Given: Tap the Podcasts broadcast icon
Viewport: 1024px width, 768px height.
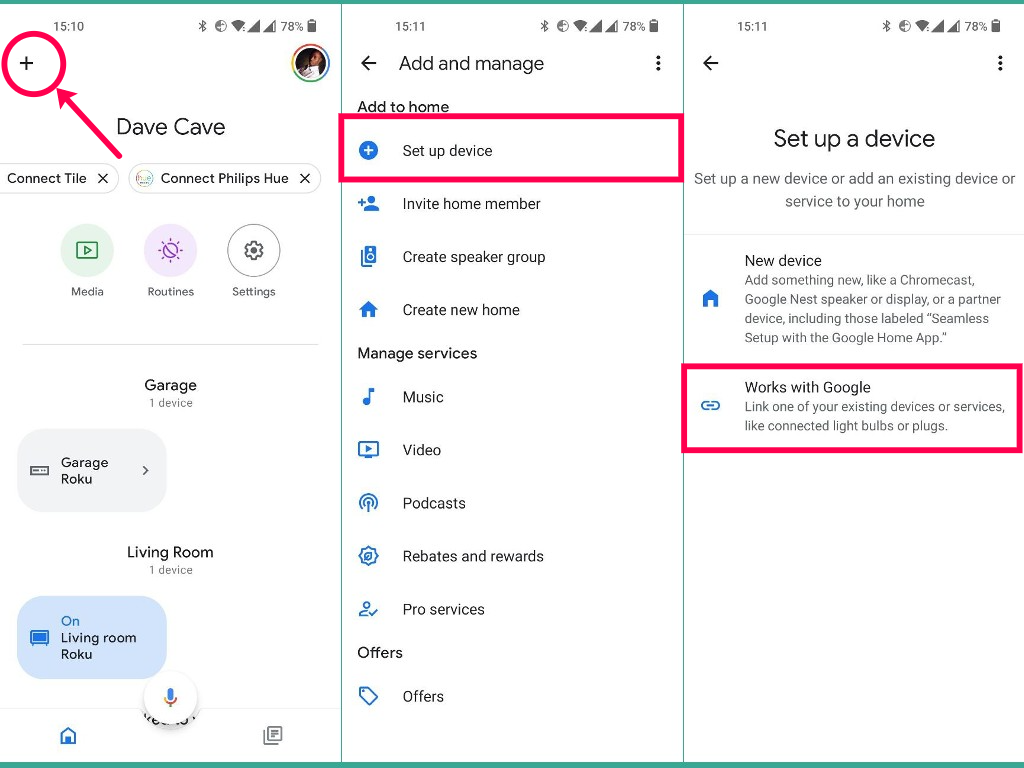Looking at the screenshot, I should (x=368, y=503).
